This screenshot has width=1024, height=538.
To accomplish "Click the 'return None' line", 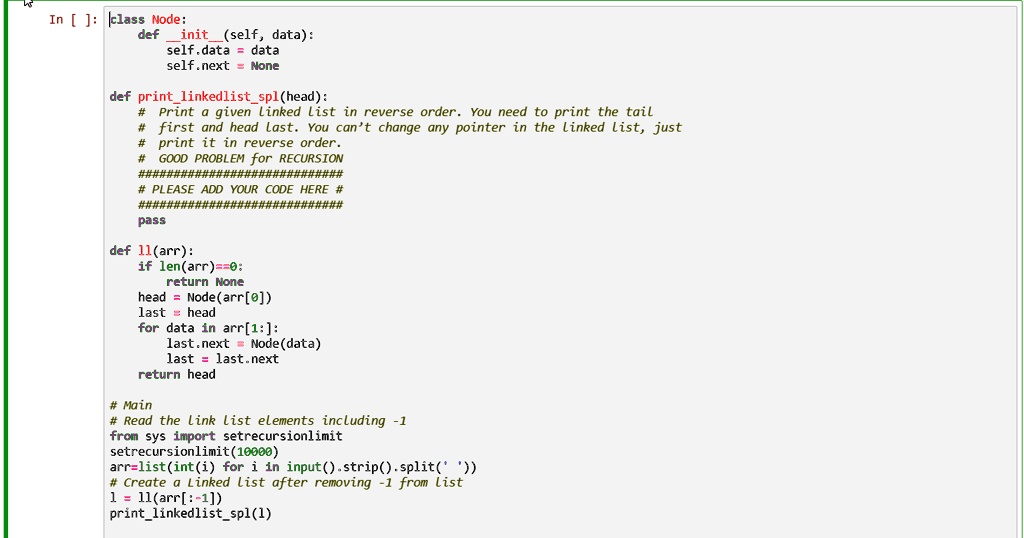I will click(204, 282).
